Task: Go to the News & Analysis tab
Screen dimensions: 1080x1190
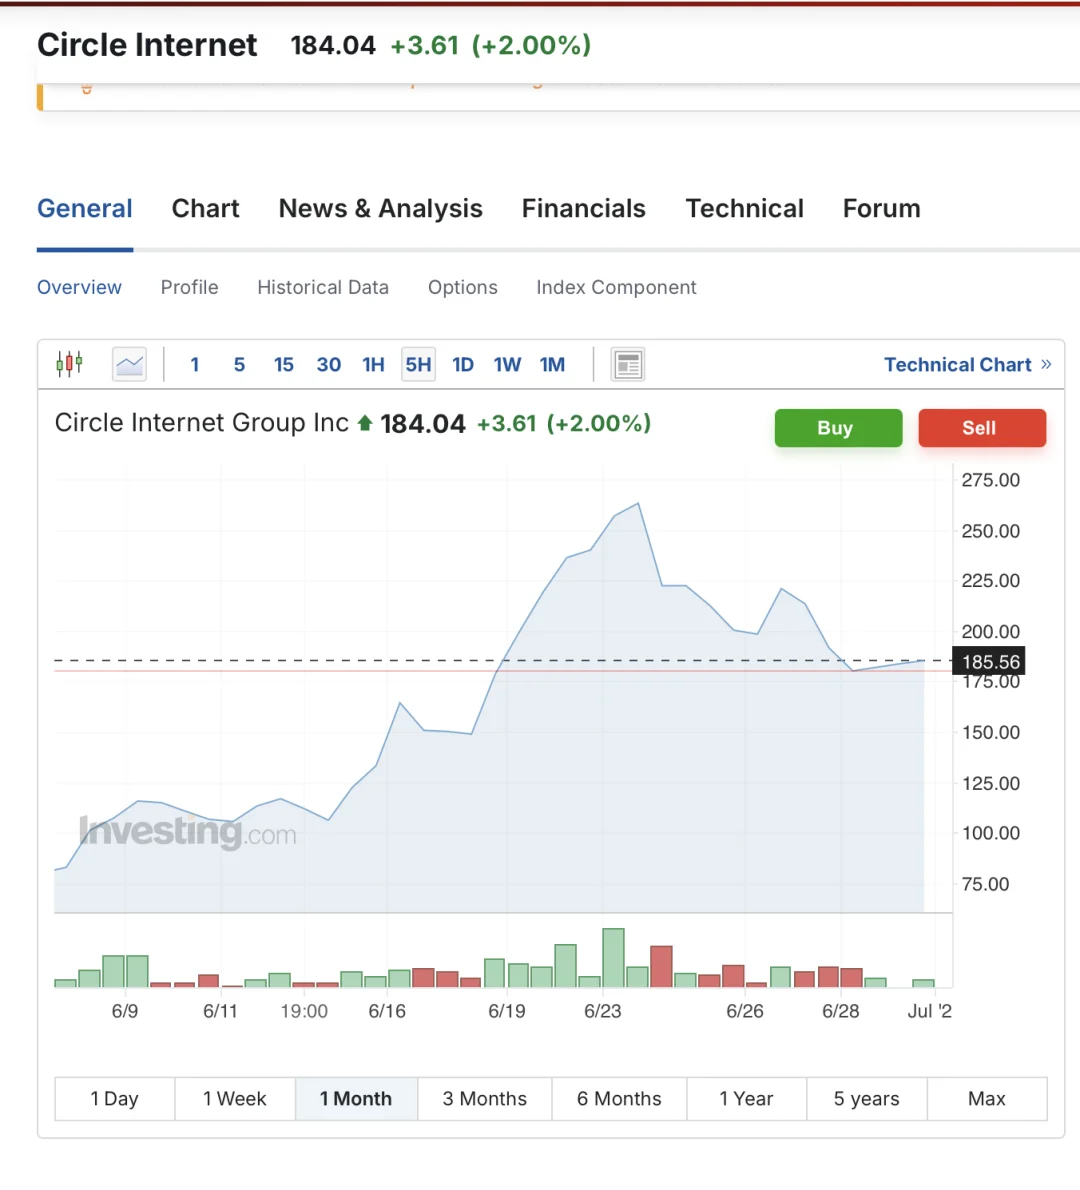Action: tap(380, 209)
